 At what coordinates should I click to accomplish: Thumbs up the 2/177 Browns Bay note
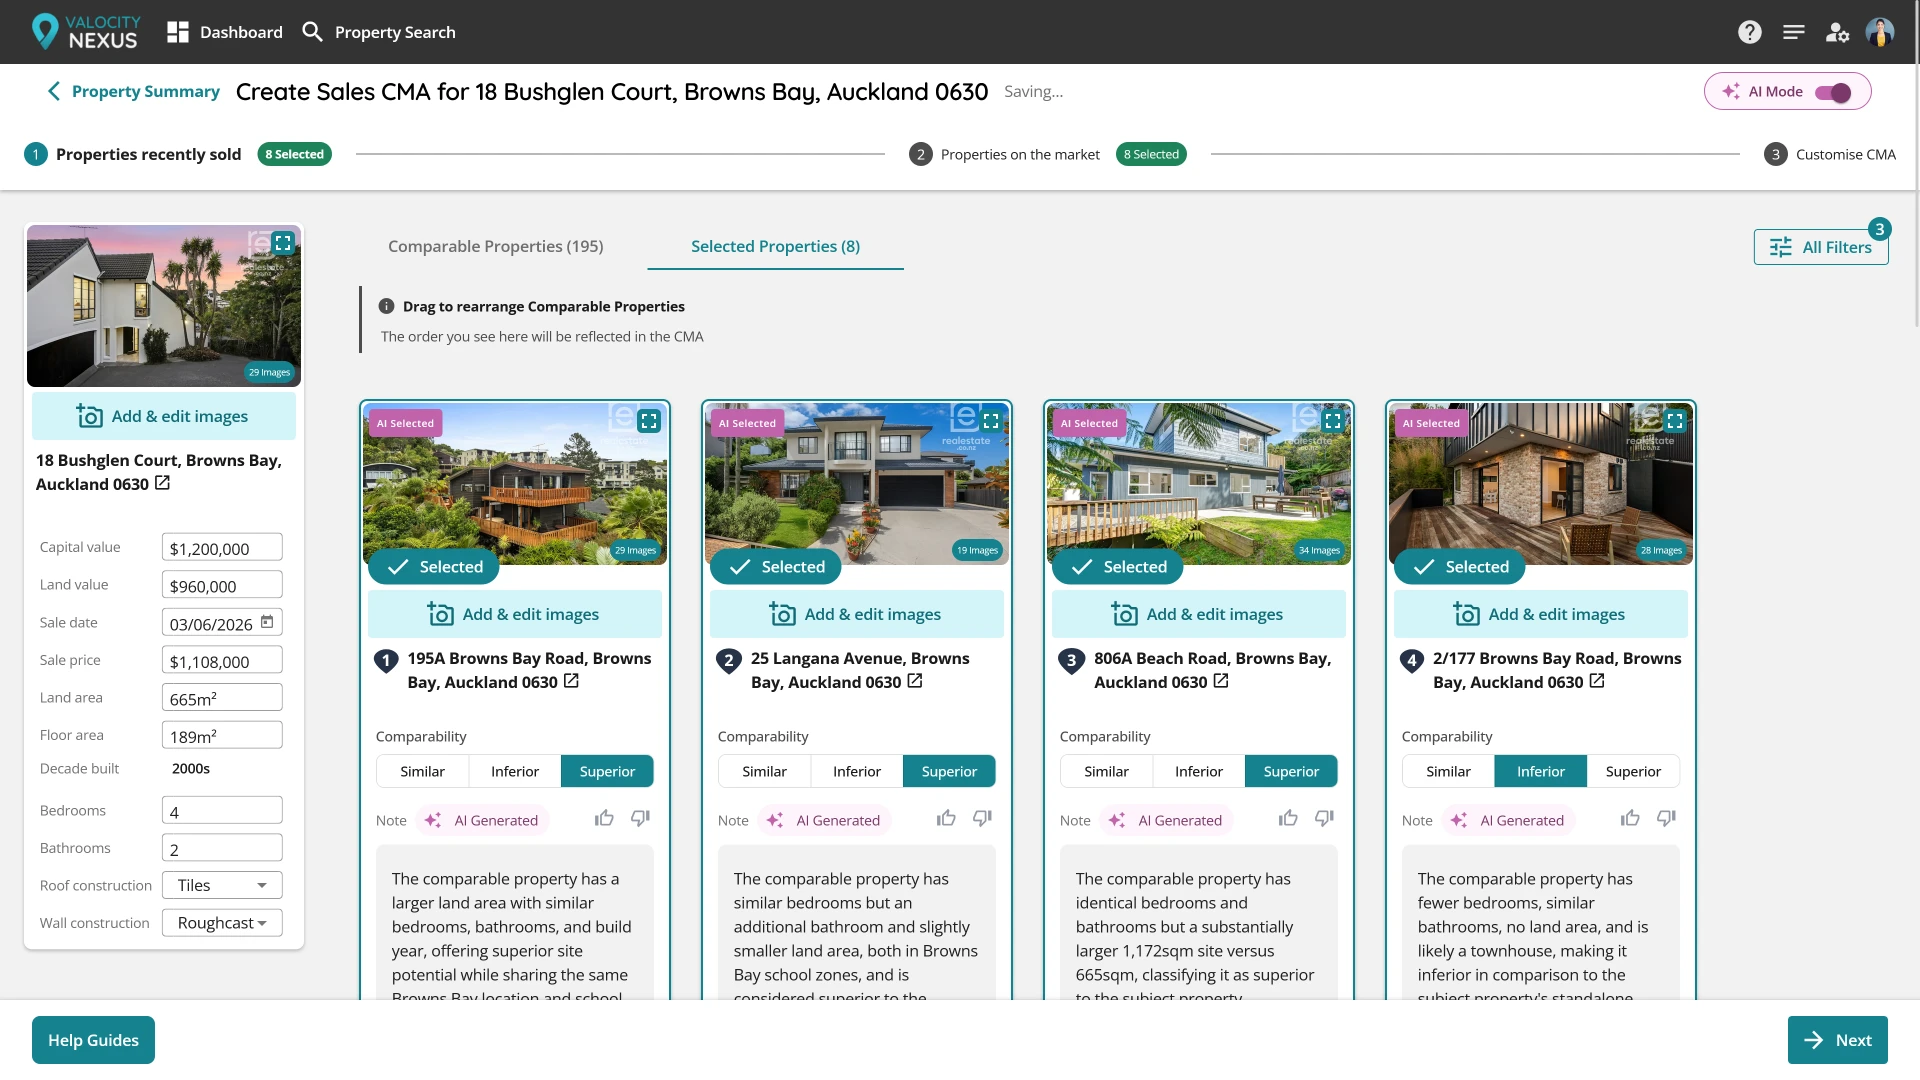pos(1630,818)
